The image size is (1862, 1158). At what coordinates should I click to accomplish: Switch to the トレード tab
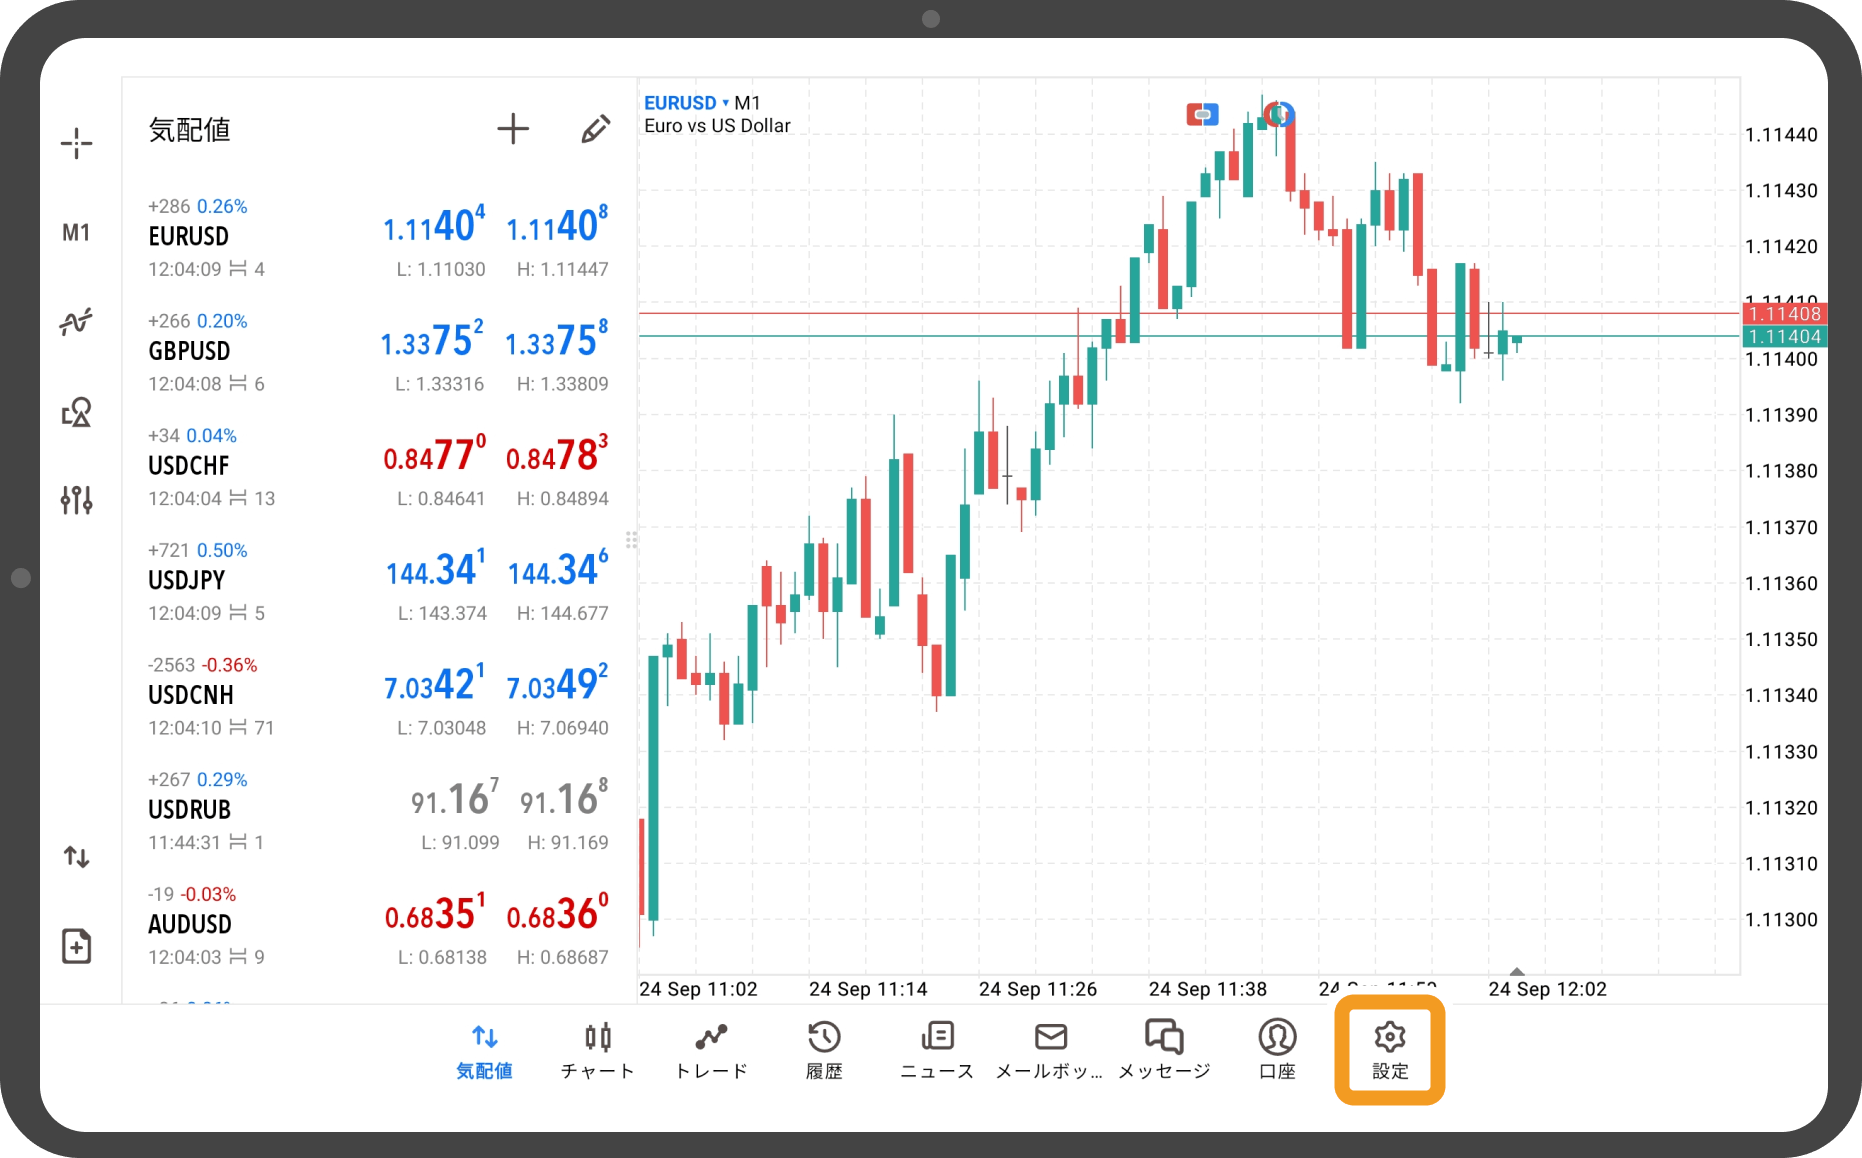(711, 1050)
